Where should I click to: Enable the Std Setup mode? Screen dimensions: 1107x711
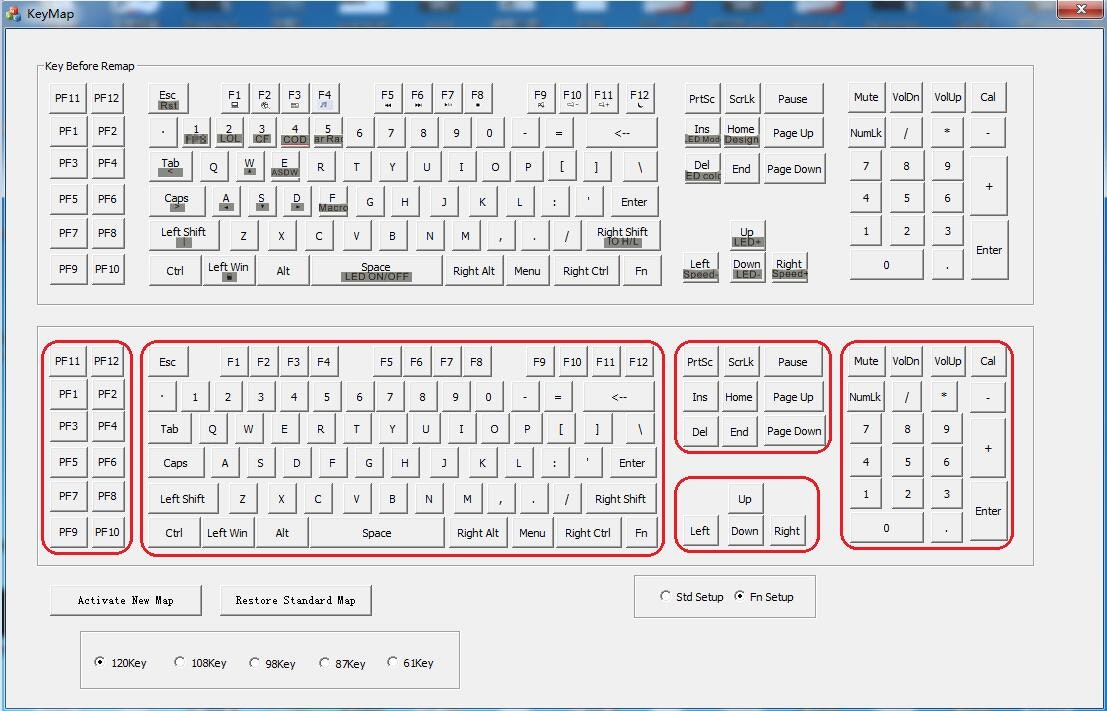point(665,596)
